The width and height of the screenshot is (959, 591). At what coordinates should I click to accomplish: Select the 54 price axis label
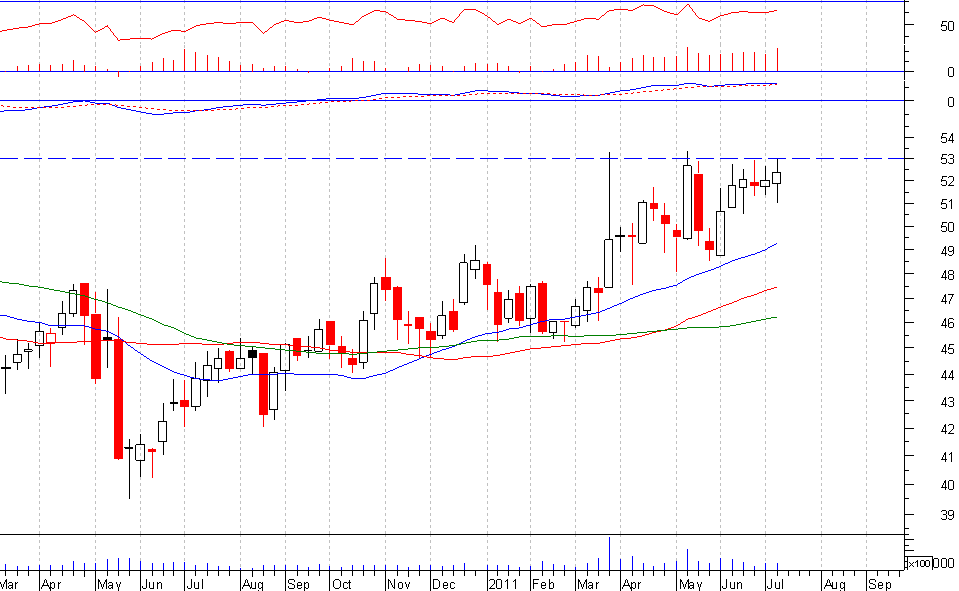click(x=947, y=138)
